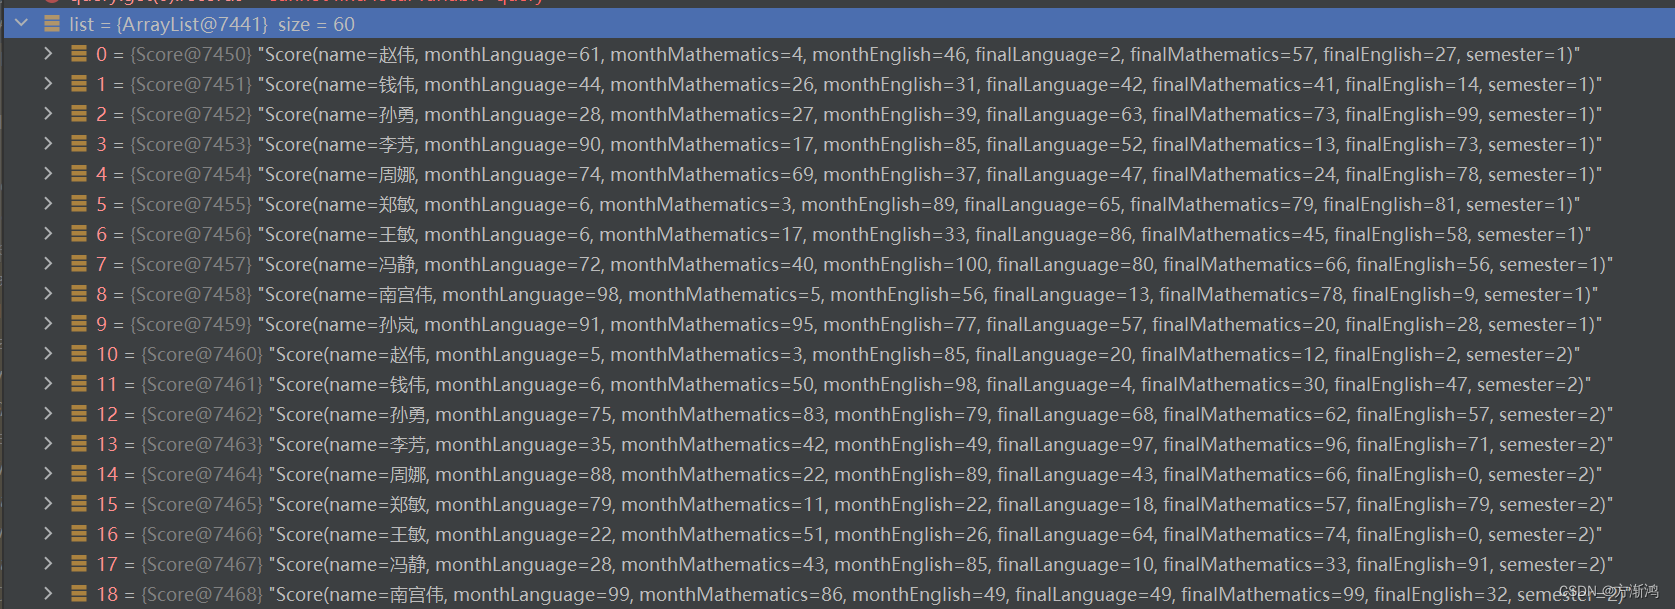
Task: Expand element 7 Score@7457
Action: [x=48, y=264]
